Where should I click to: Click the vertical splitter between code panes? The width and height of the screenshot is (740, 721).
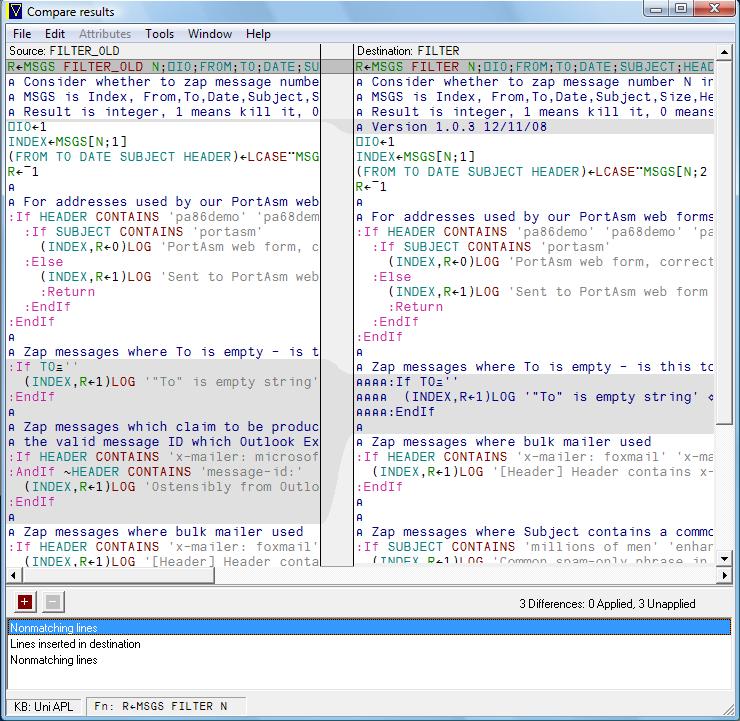point(338,300)
